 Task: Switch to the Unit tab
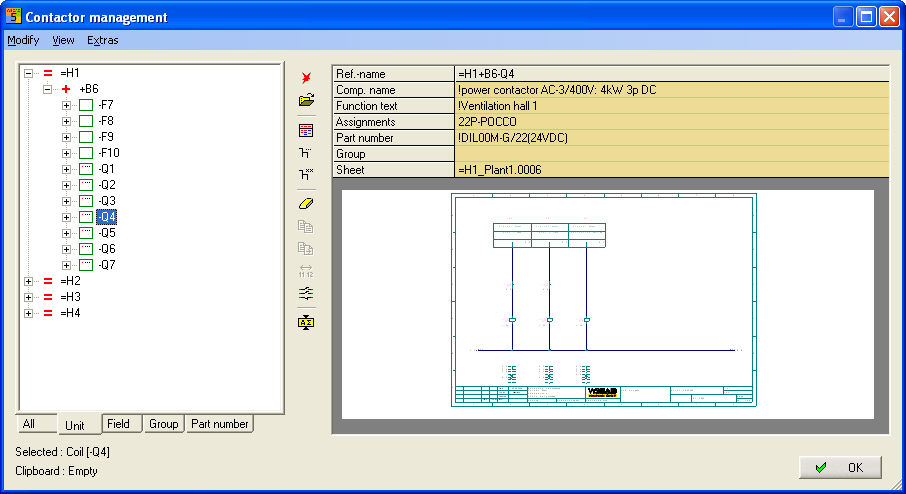(x=79, y=425)
